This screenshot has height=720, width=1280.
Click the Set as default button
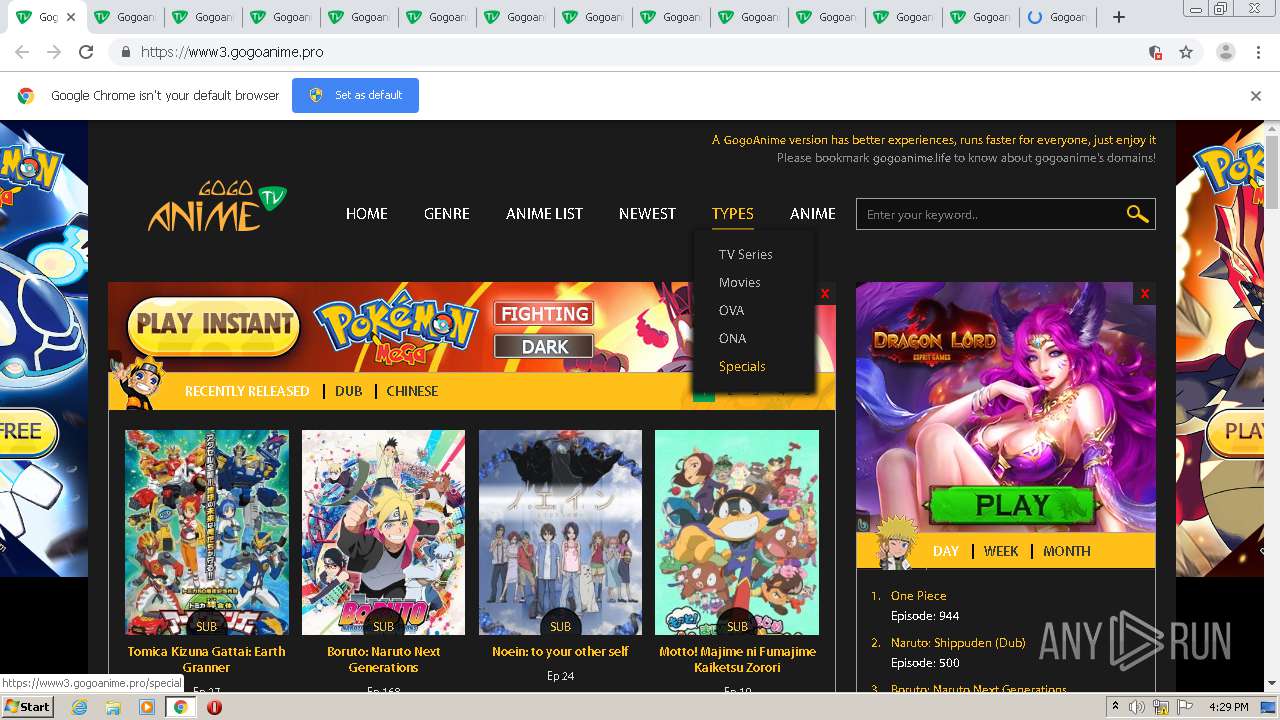click(x=355, y=96)
